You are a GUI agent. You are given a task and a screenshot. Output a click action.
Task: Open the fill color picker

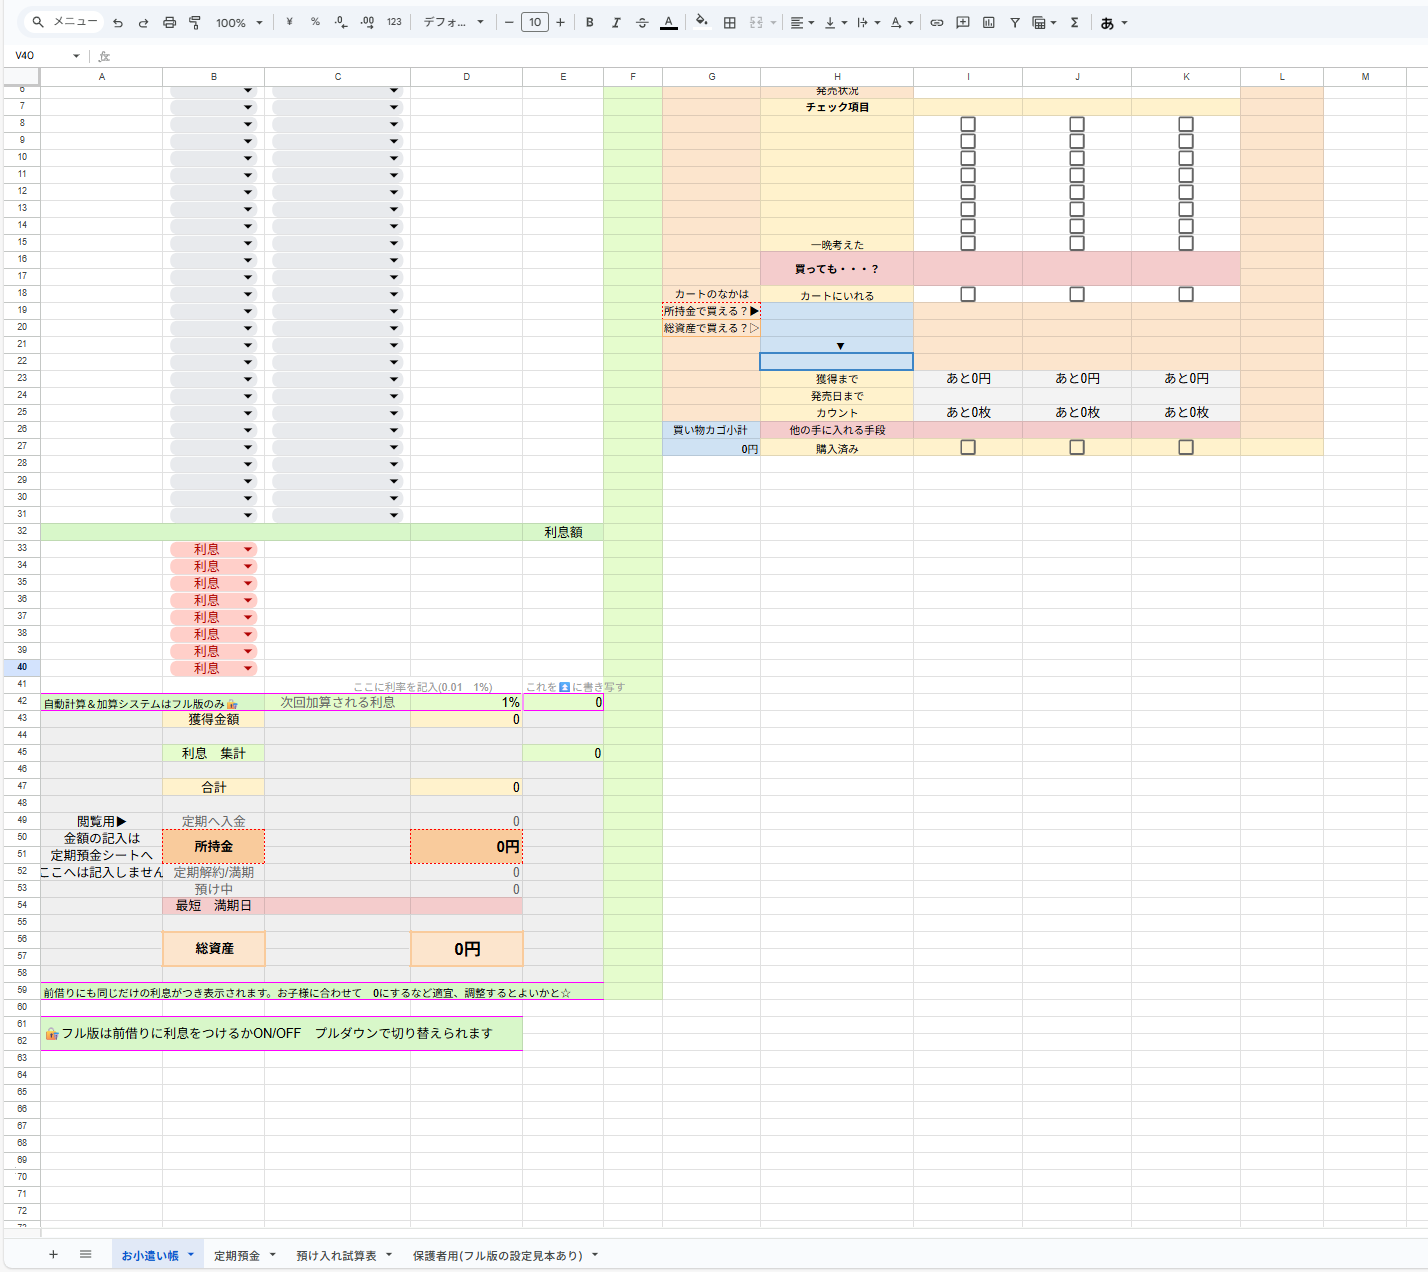pos(701,22)
